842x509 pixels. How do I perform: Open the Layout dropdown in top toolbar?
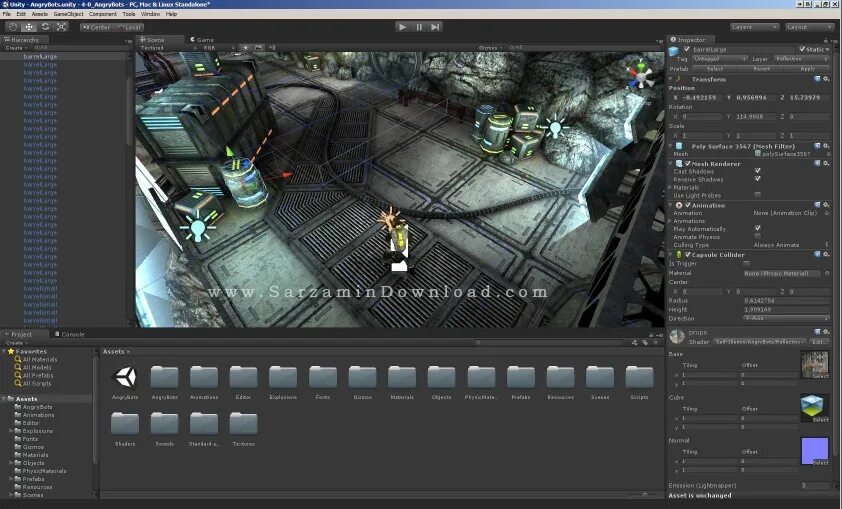(x=809, y=27)
